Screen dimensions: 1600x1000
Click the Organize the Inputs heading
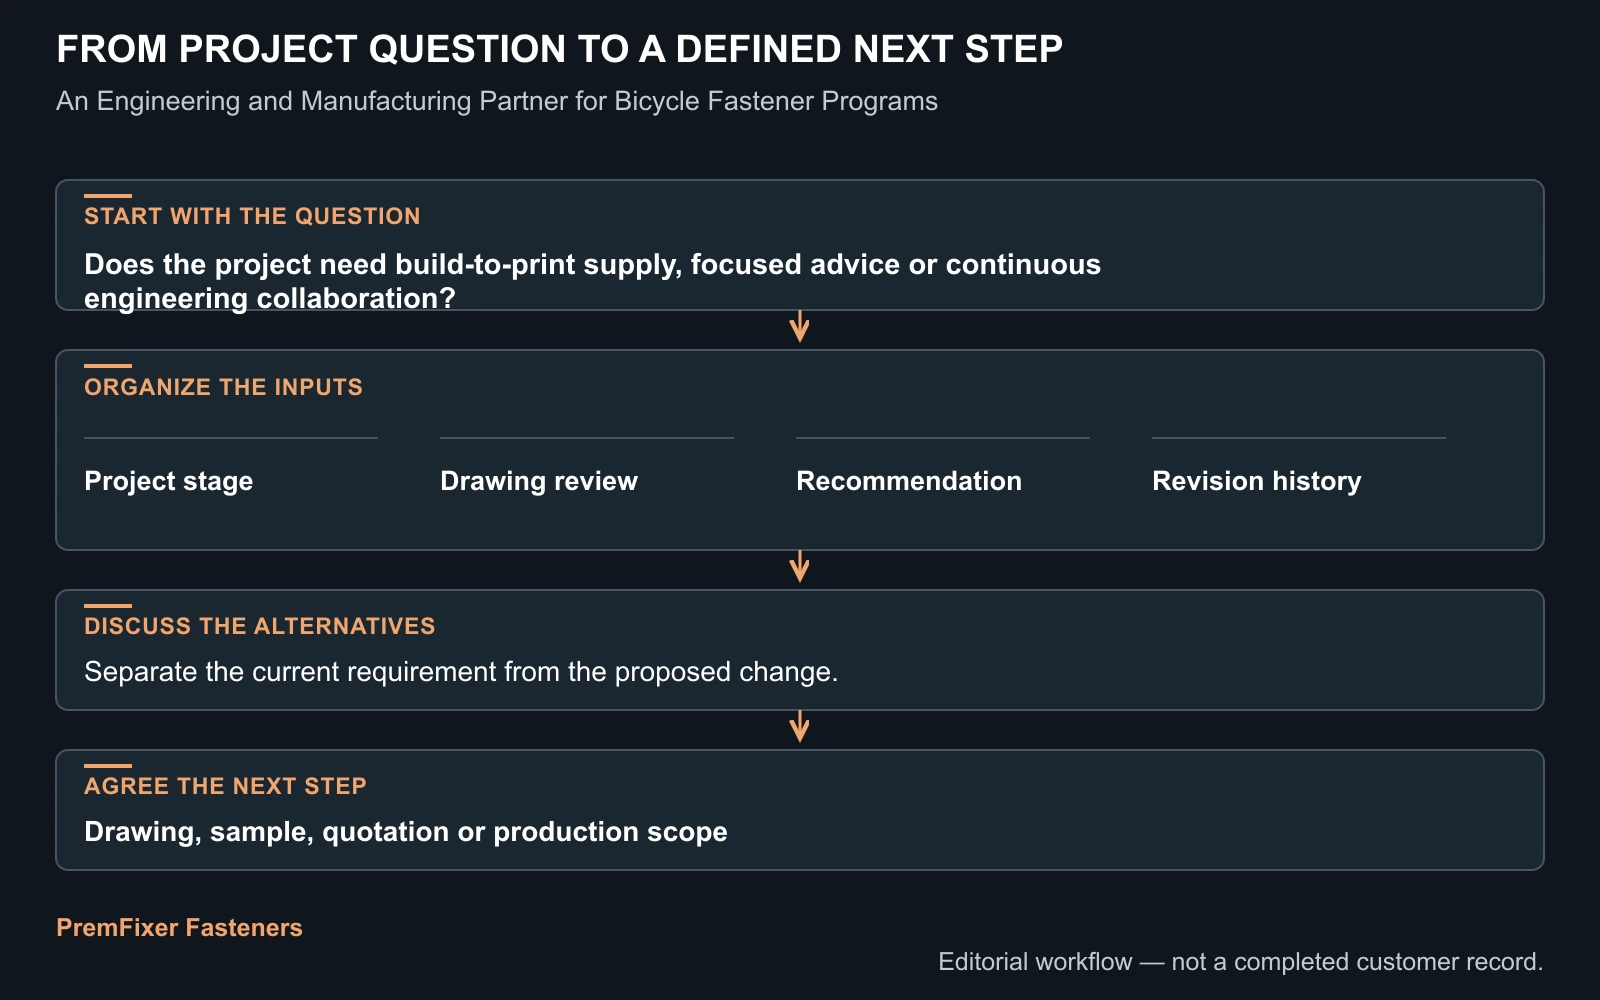tap(223, 387)
